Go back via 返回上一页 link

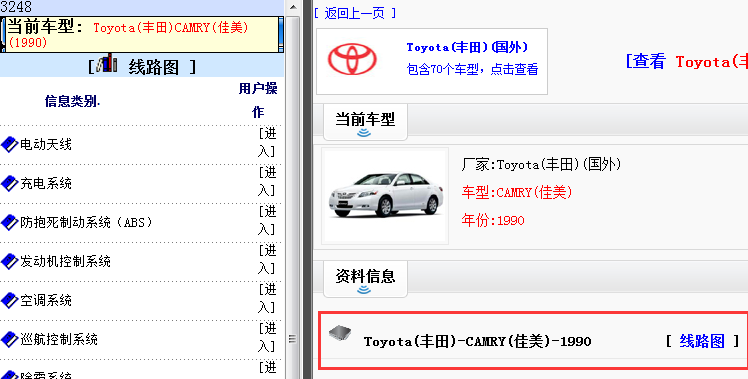(x=355, y=13)
